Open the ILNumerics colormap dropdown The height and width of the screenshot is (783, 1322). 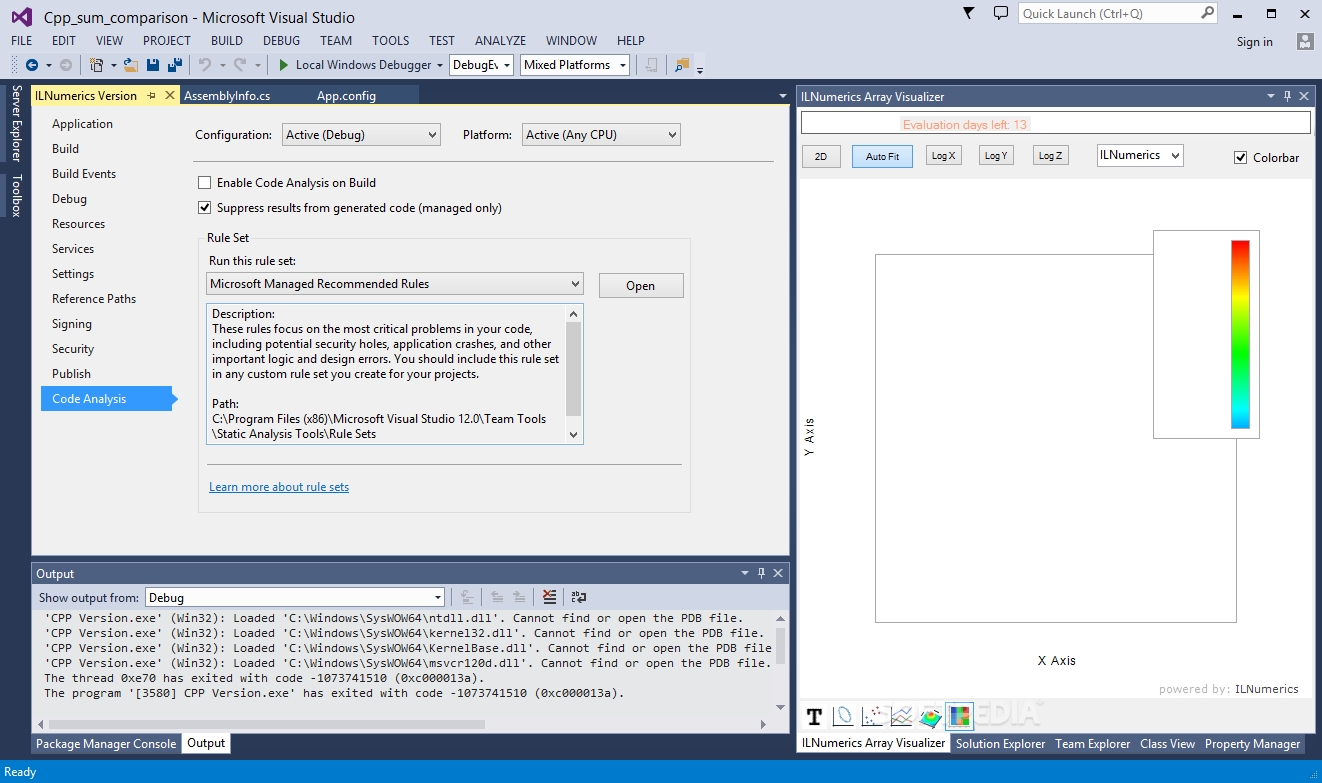coord(1140,155)
